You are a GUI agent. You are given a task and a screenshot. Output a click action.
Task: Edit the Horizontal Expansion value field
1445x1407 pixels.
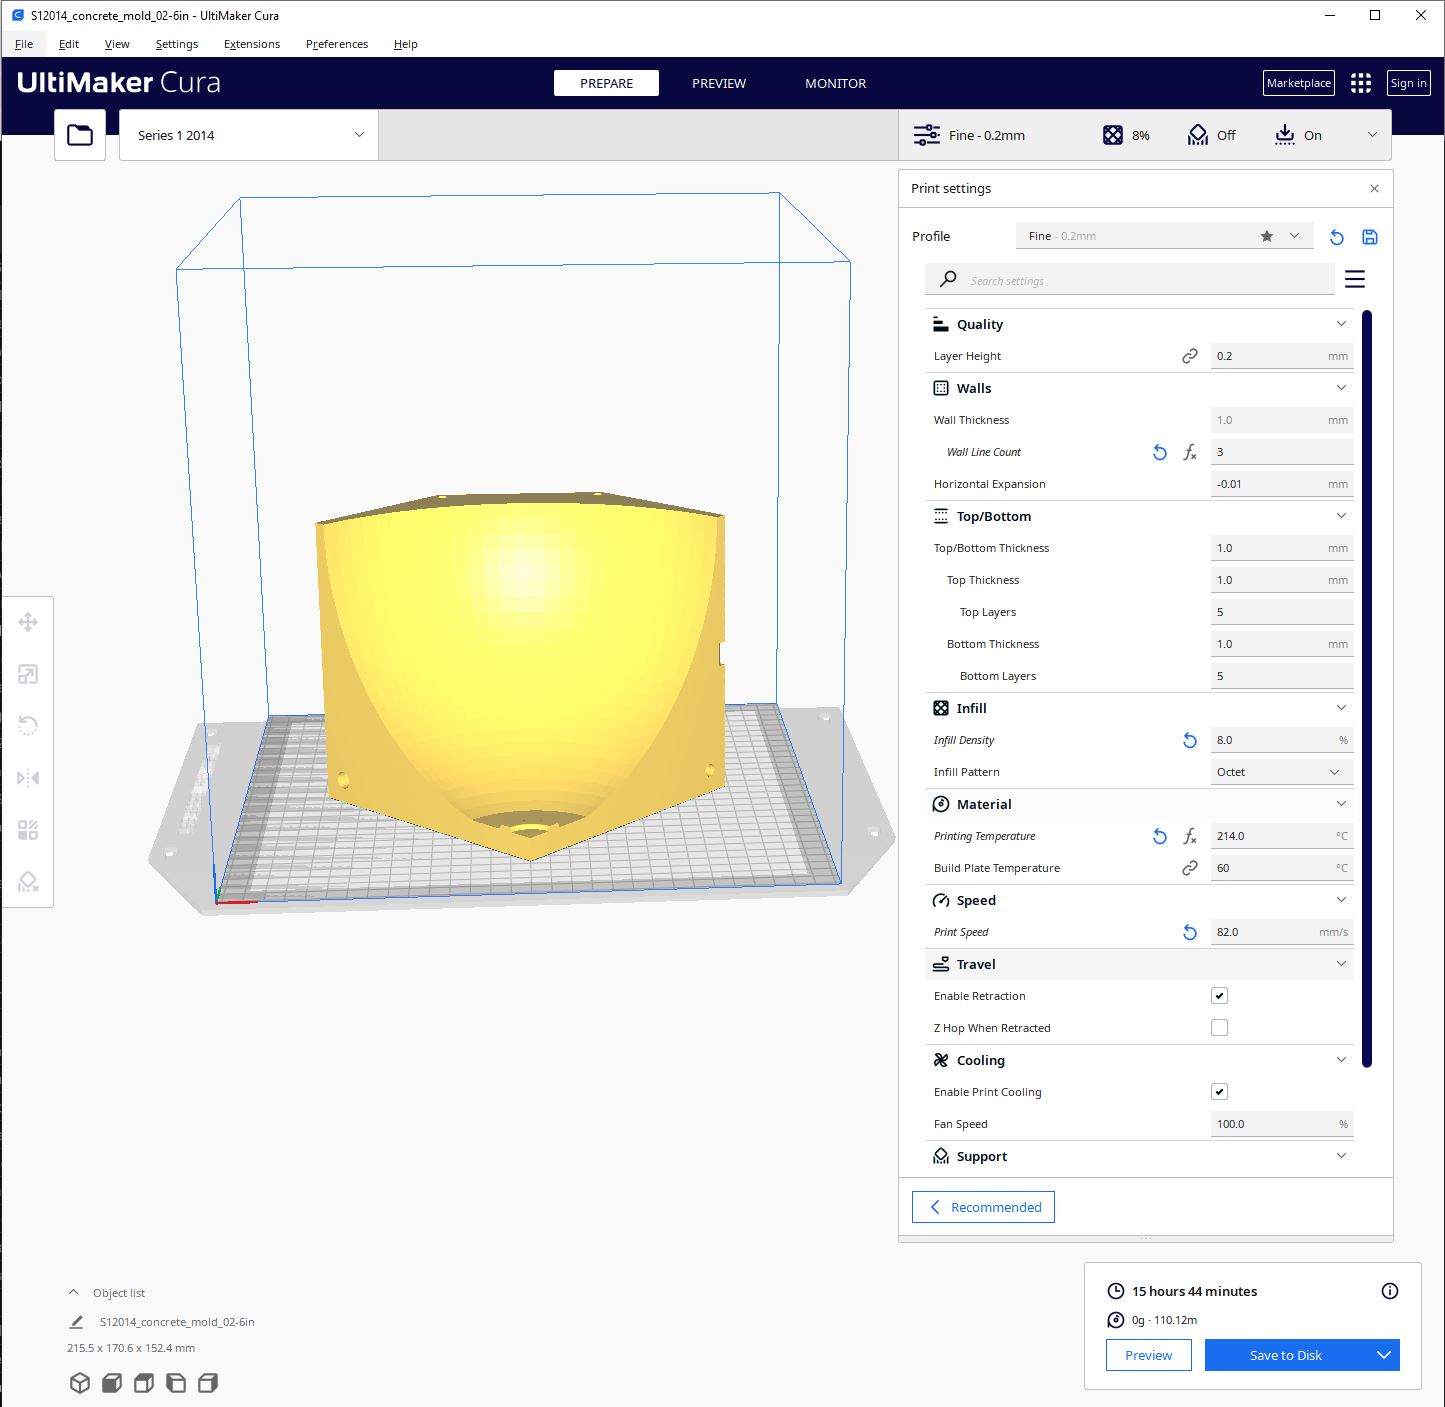(1282, 484)
